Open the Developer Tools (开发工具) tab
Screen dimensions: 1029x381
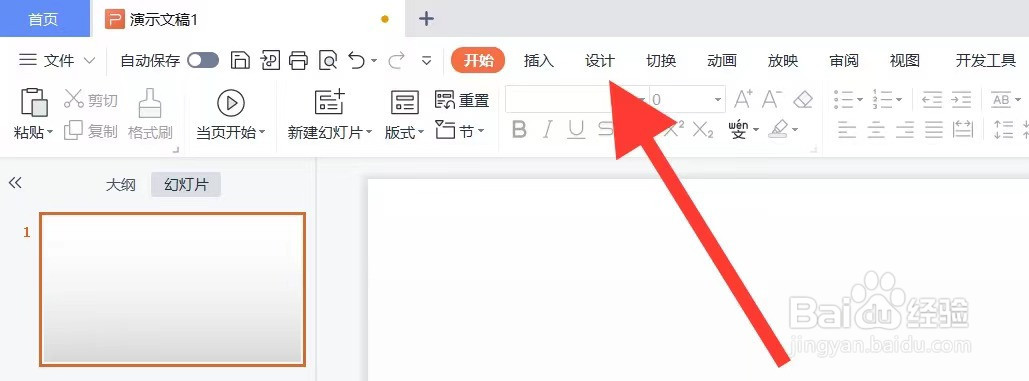tap(986, 61)
